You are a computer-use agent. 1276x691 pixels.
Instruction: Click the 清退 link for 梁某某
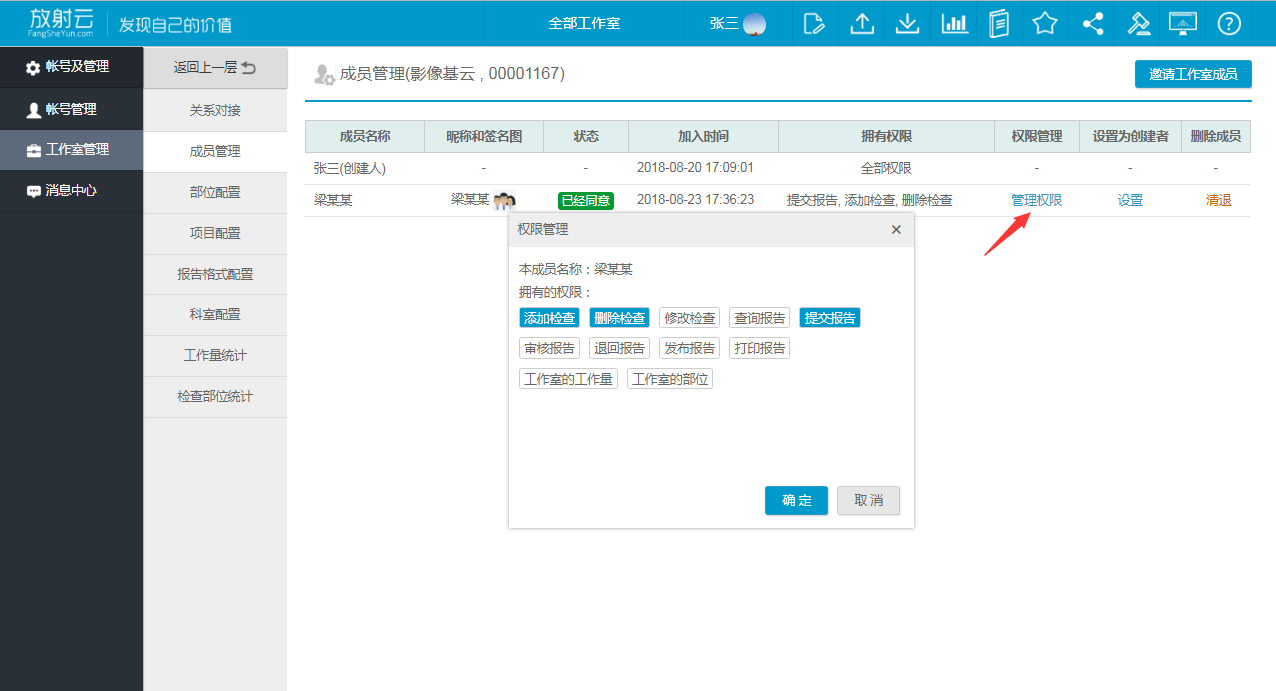click(x=1218, y=200)
